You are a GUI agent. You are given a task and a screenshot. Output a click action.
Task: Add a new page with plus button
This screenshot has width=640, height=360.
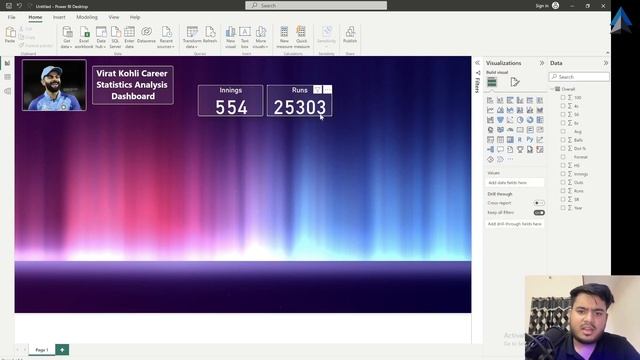(62, 350)
